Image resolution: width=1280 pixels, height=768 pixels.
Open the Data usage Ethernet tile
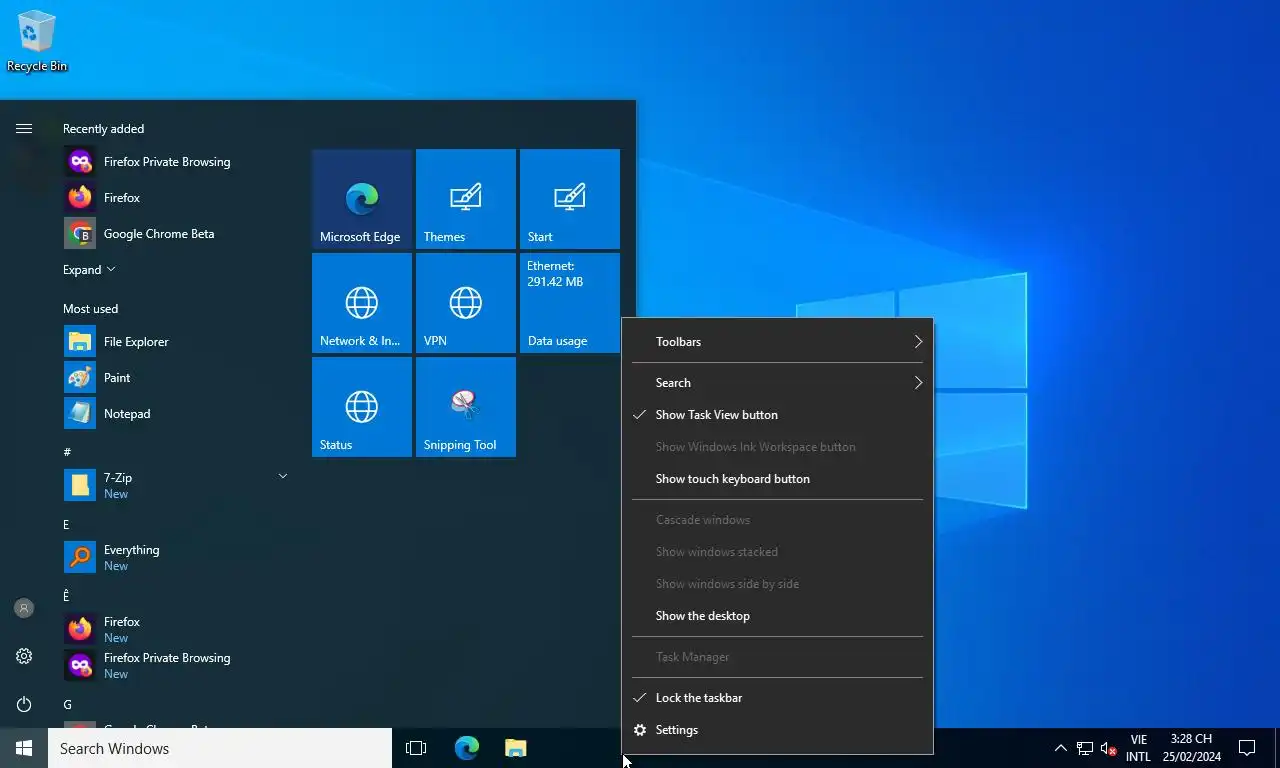570,303
